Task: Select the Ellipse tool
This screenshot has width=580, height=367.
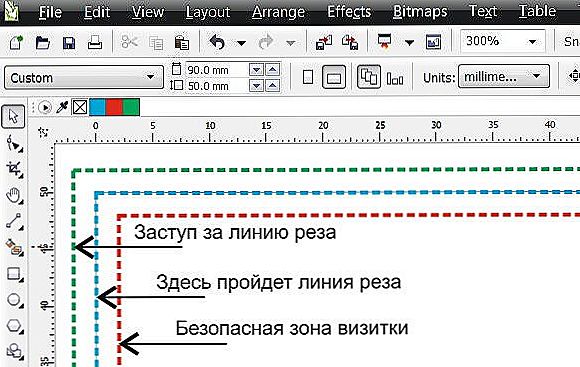Action: (x=14, y=300)
